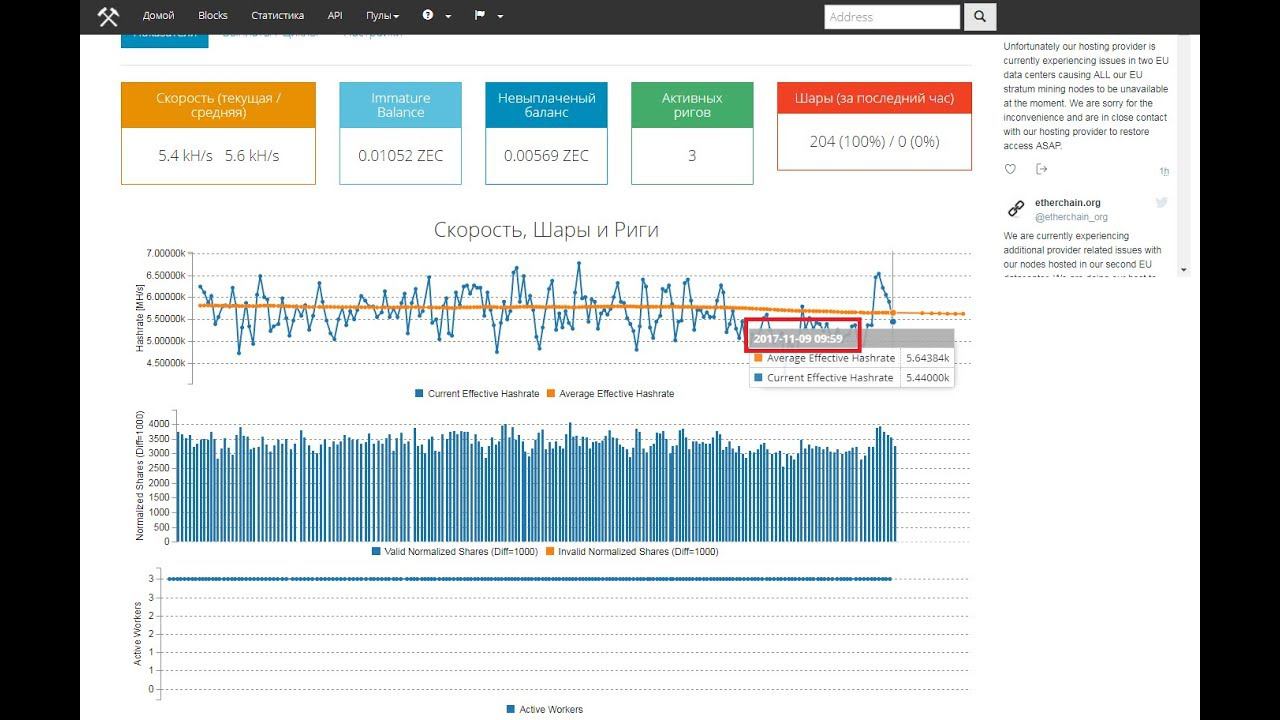Open the Статистика menu item

click(278, 16)
